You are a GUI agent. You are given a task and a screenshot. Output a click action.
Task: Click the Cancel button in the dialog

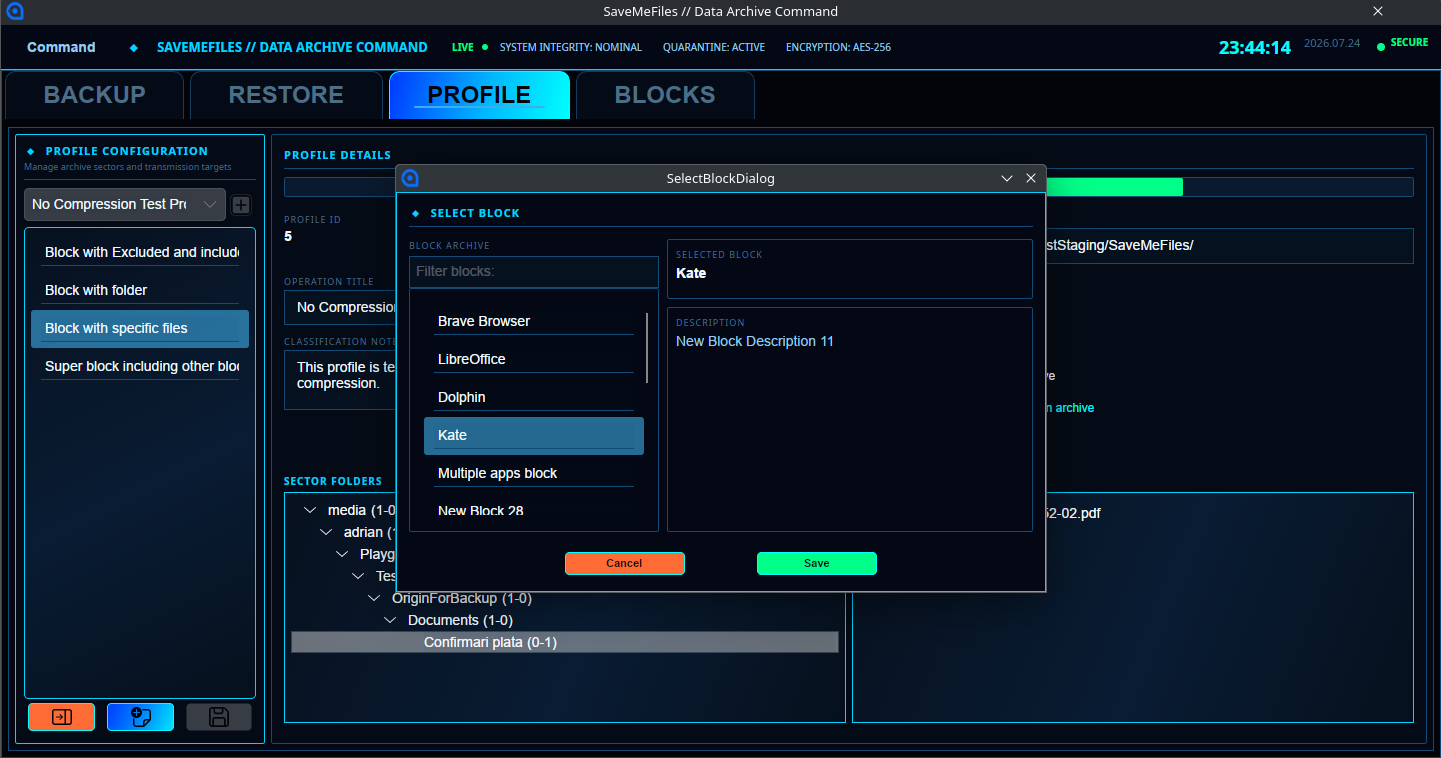tap(624, 563)
